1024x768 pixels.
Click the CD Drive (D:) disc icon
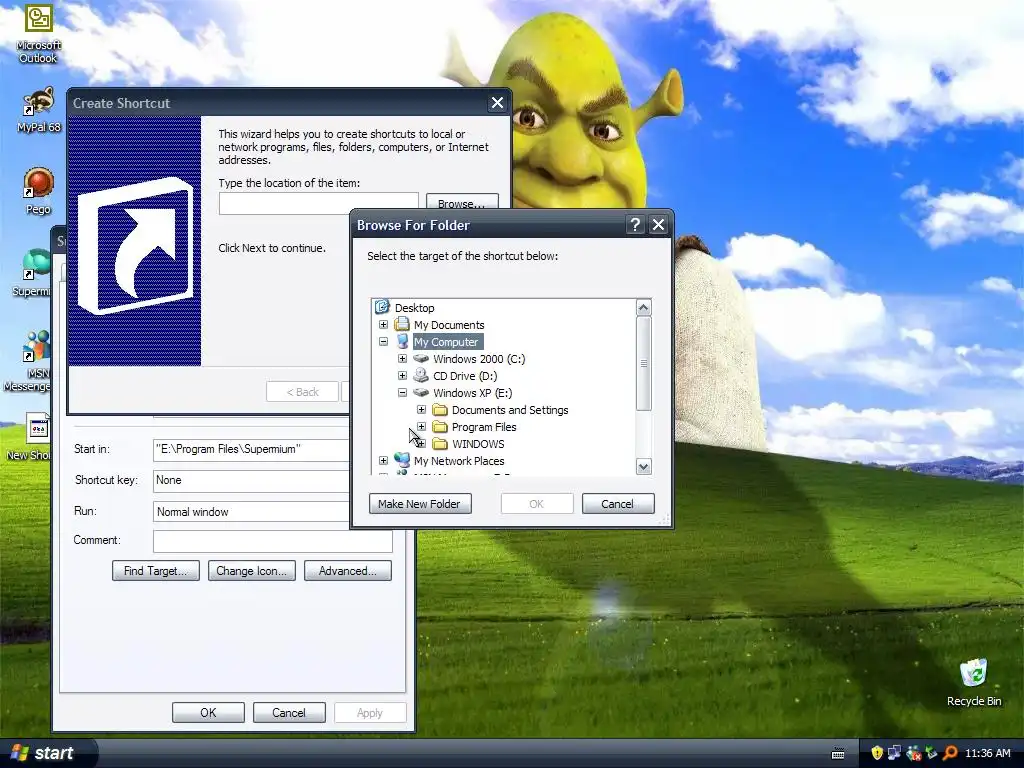point(421,376)
